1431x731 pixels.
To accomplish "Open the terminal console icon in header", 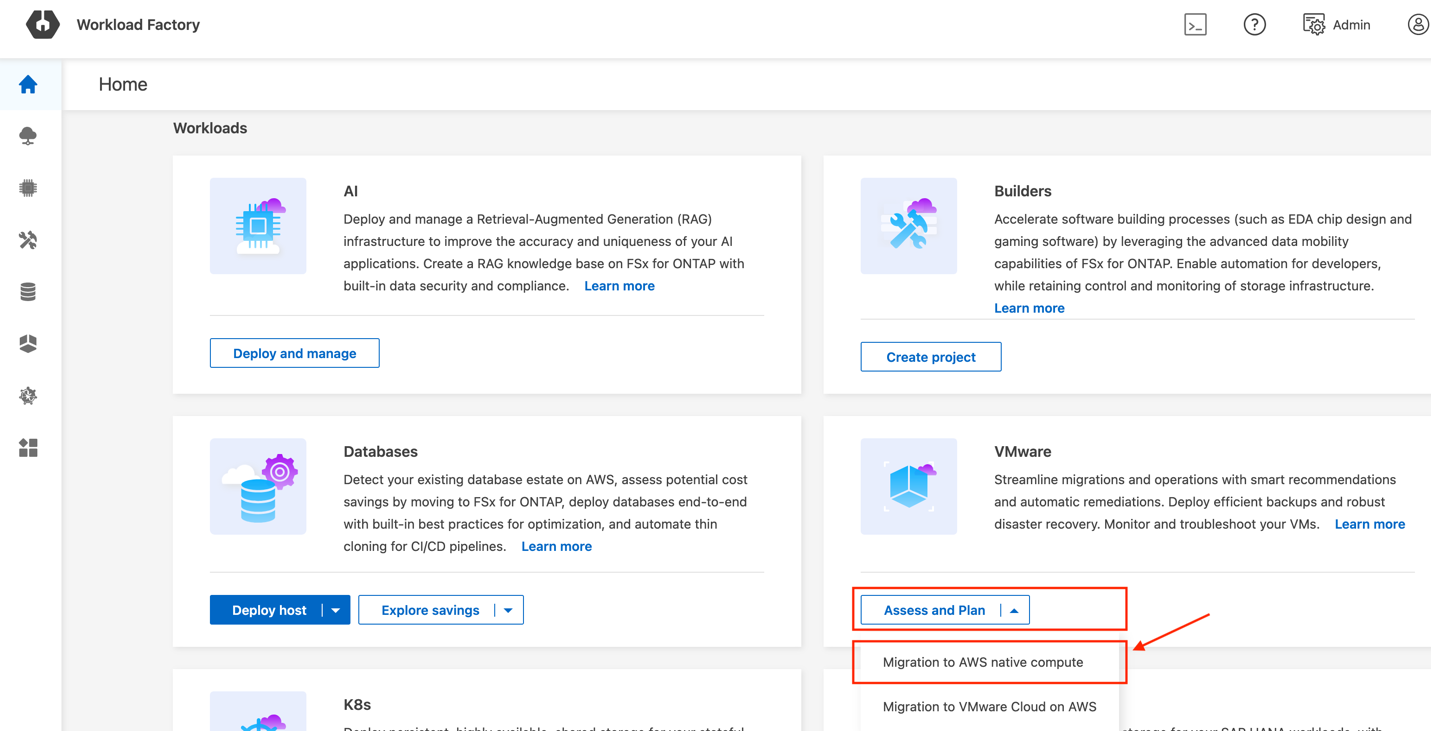I will (x=1195, y=25).
